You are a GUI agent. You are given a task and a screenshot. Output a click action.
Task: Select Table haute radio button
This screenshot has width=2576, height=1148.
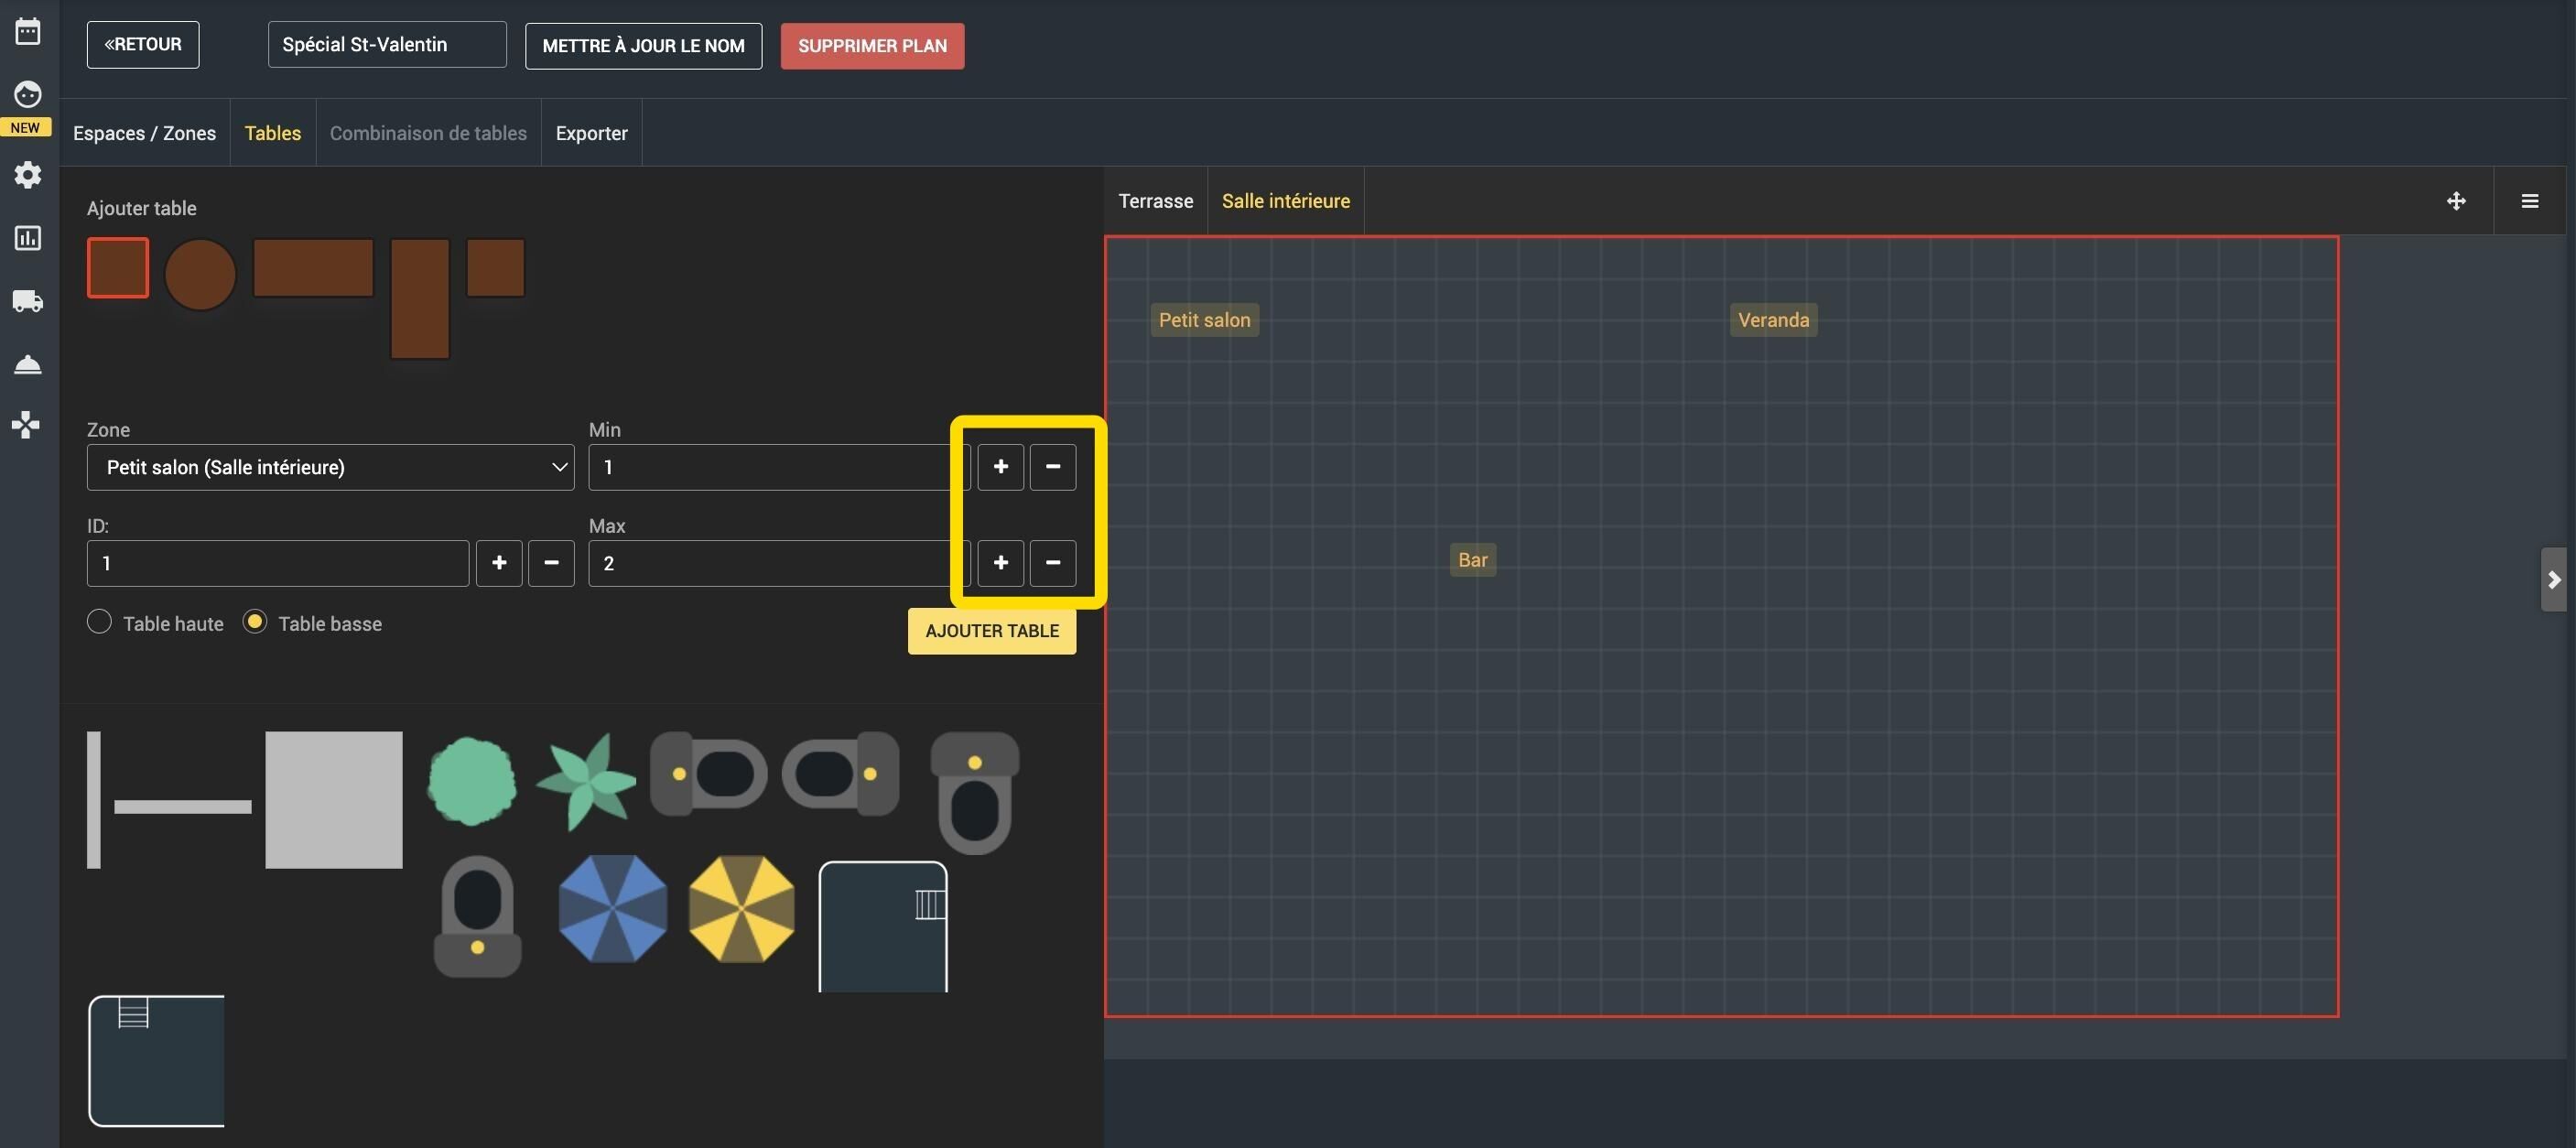click(99, 622)
